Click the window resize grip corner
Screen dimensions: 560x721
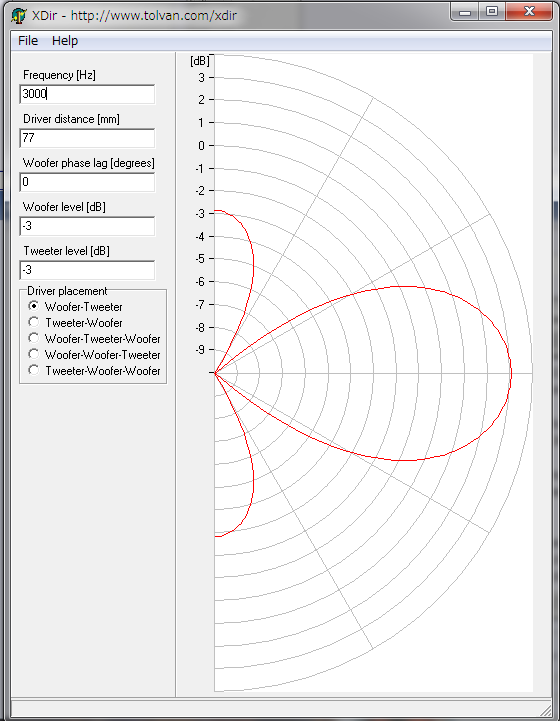pos(545,709)
